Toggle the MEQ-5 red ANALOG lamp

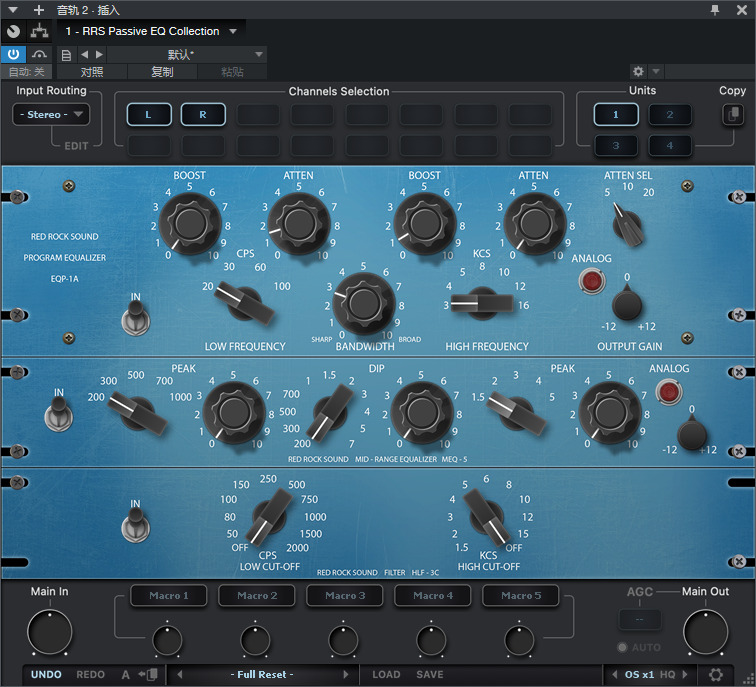pos(669,391)
